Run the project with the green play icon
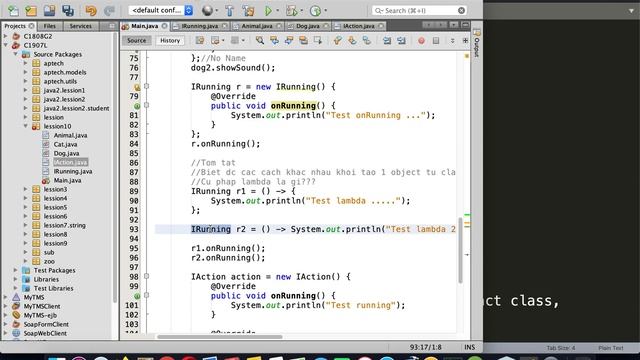Image resolution: width=640 pixels, height=360 pixels. tap(268, 11)
